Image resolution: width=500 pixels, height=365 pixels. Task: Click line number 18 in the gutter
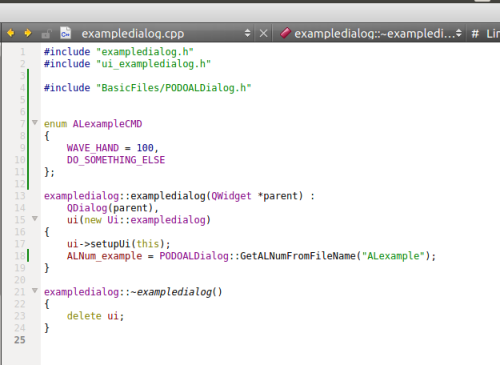coord(20,256)
